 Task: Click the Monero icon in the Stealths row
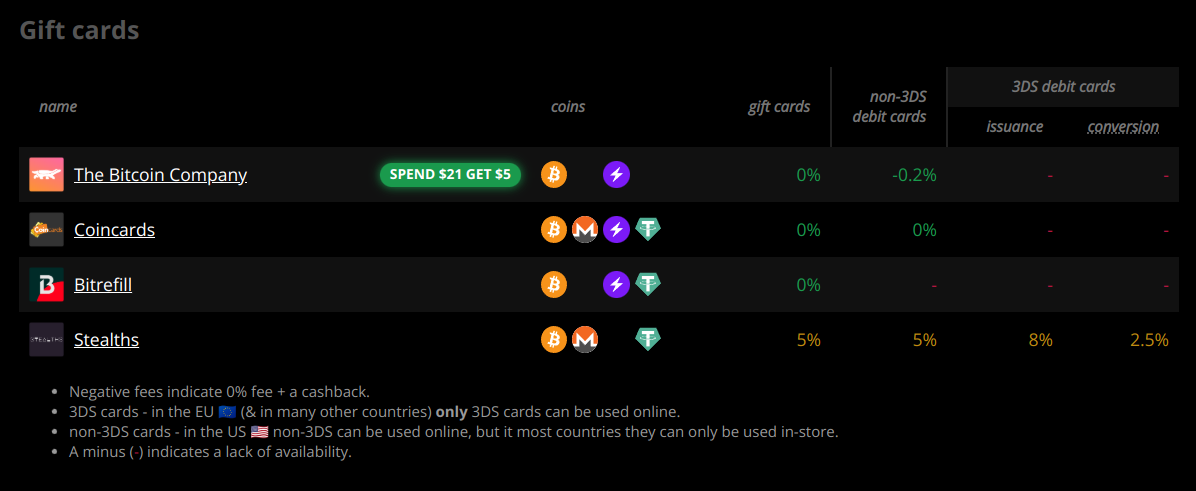[585, 339]
